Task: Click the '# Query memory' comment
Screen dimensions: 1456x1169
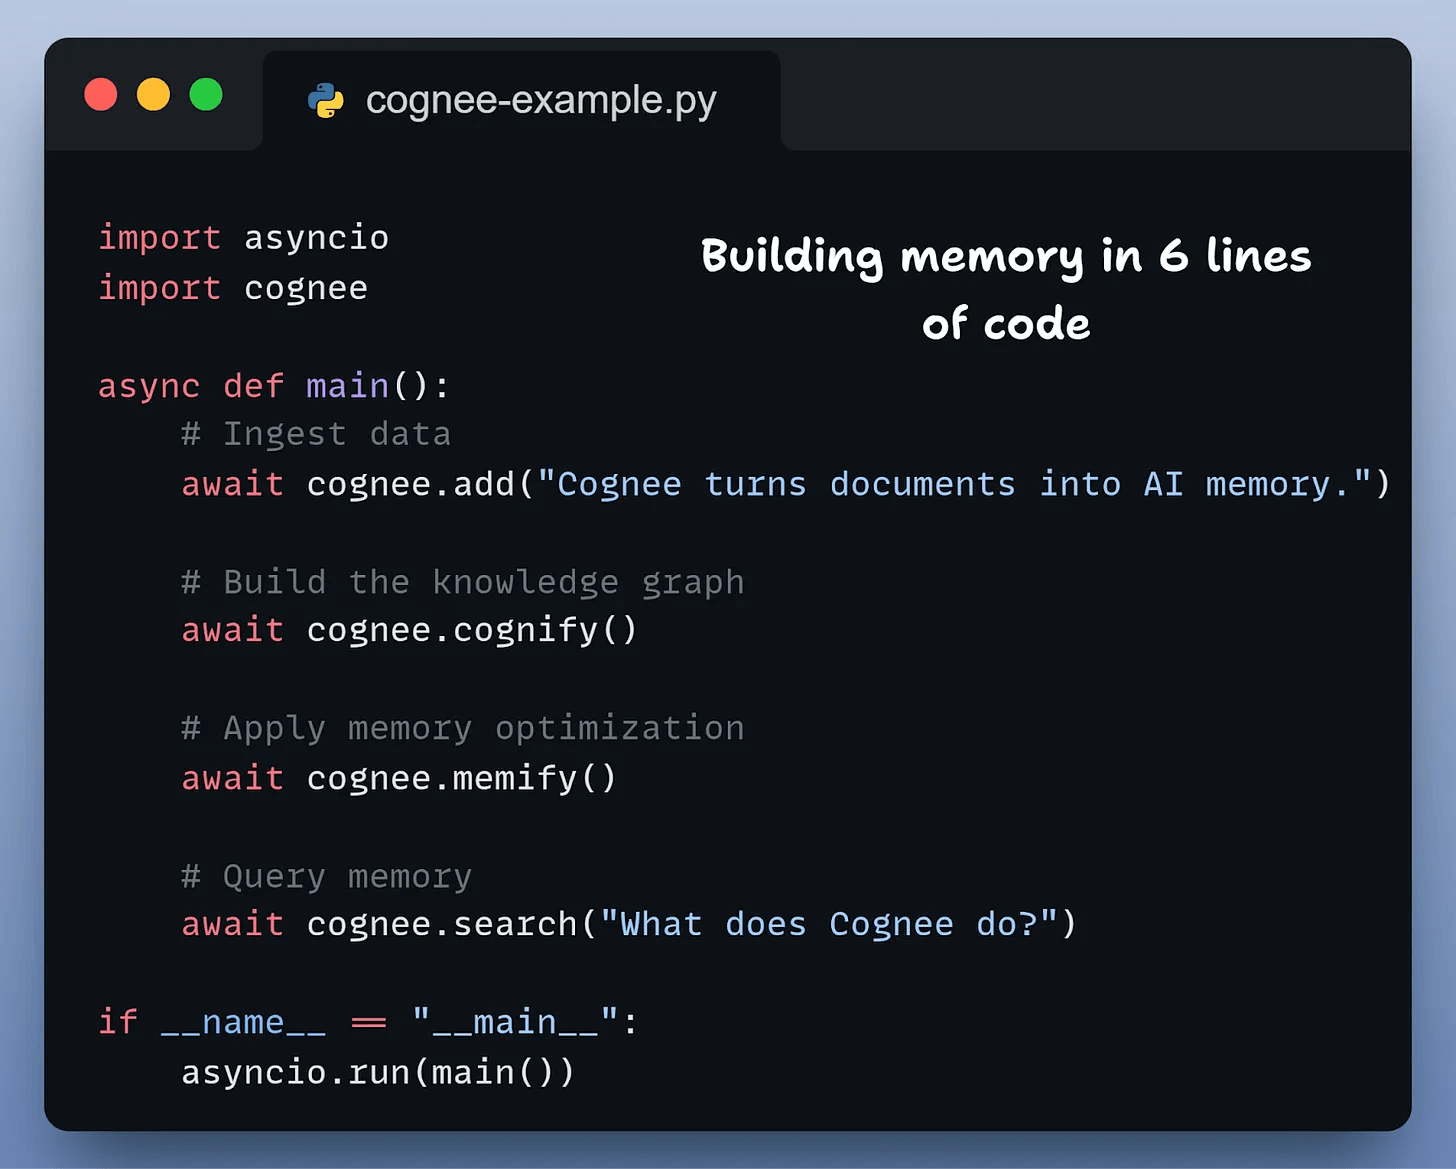Action: [326, 876]
